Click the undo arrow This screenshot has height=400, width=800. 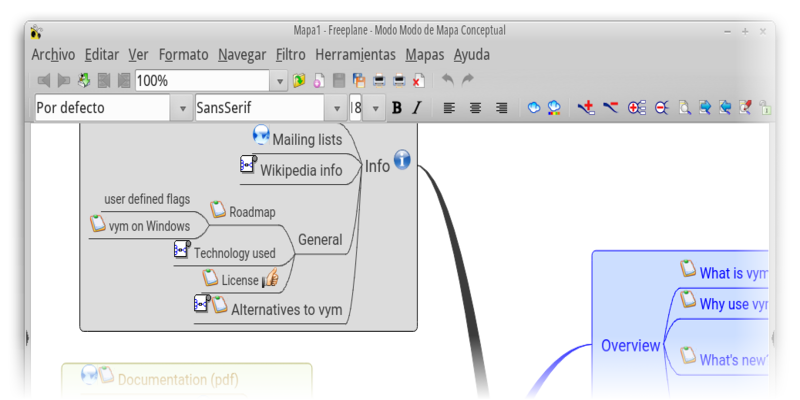click(448, 80)
